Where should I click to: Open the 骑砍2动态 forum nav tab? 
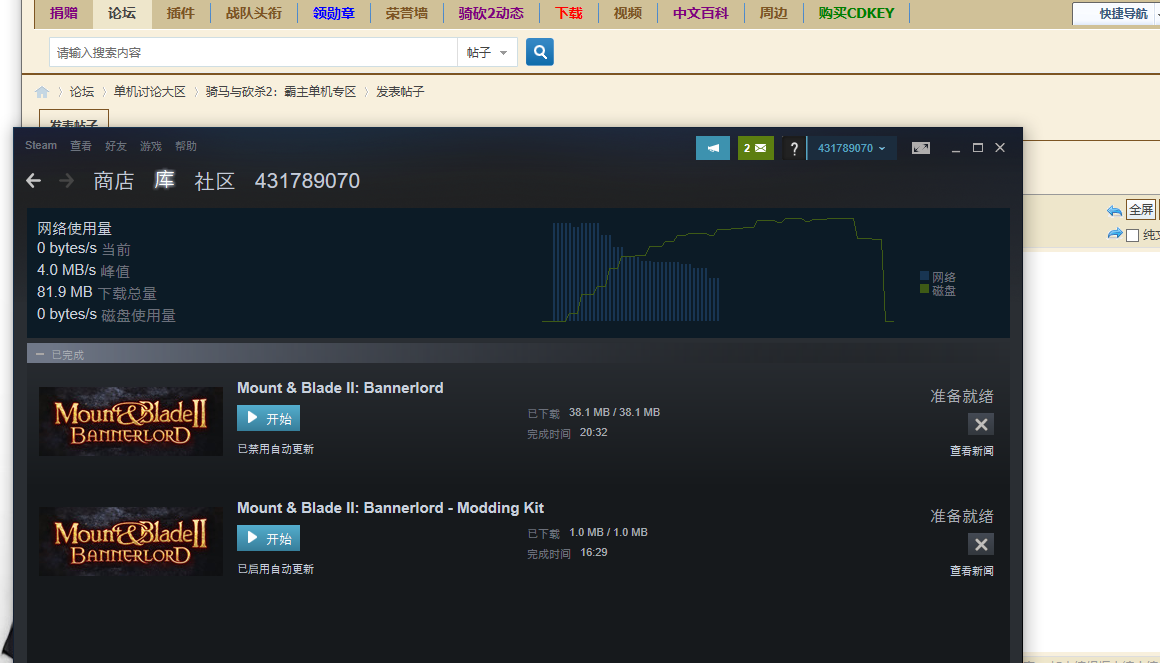[x=491, y=13]
